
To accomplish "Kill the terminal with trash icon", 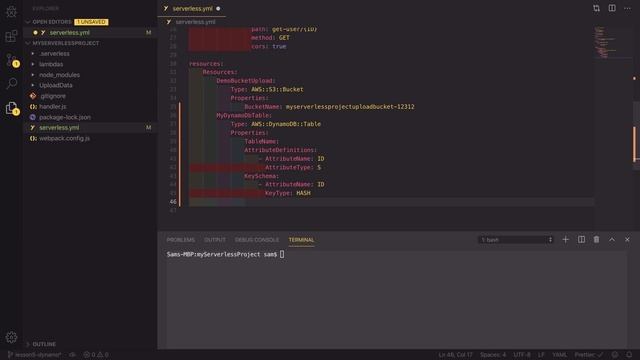I will (596, 240).
